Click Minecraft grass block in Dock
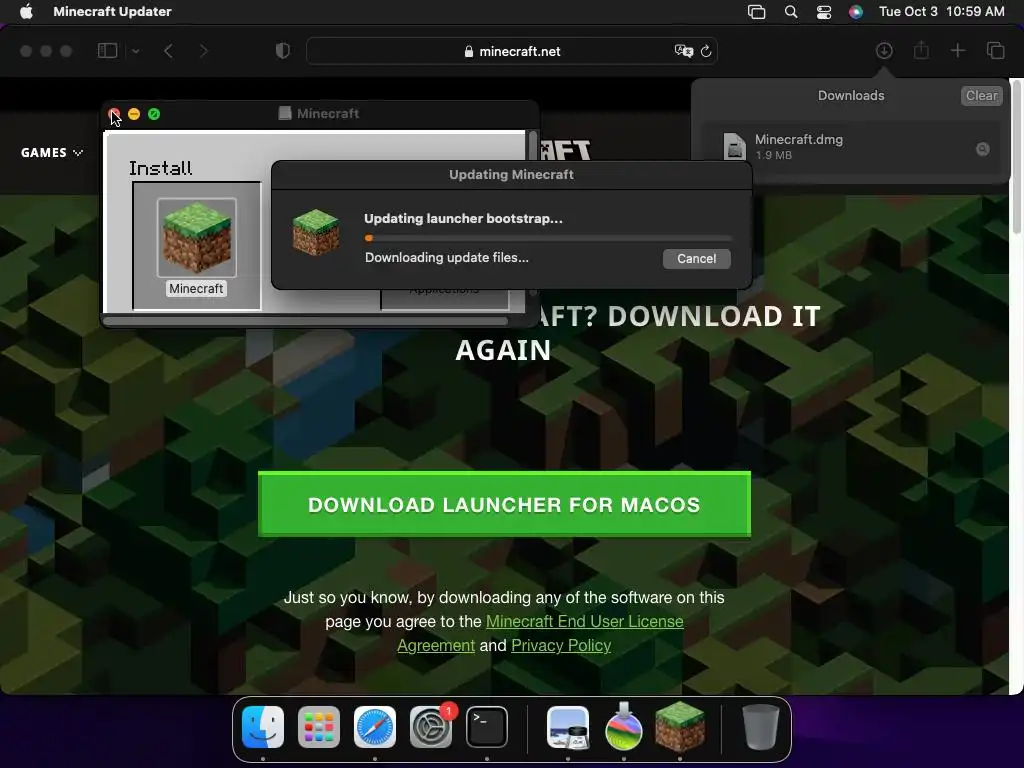 tap(680, 727)
